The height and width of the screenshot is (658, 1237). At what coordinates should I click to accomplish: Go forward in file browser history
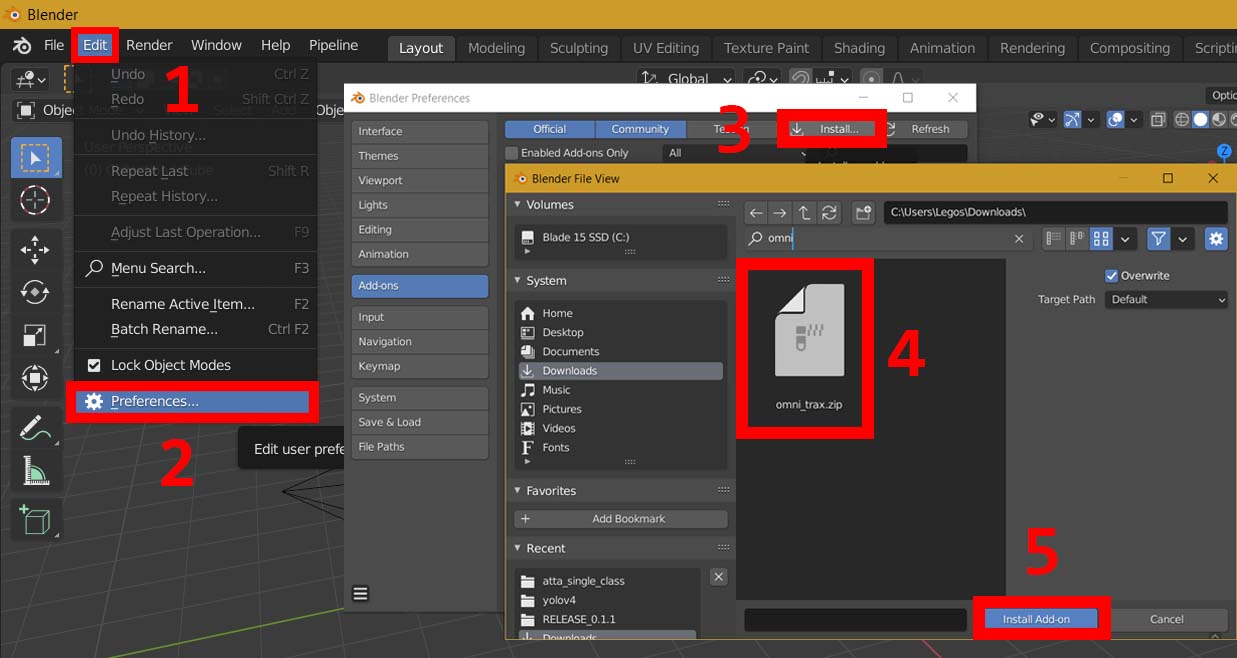[780, 212]
